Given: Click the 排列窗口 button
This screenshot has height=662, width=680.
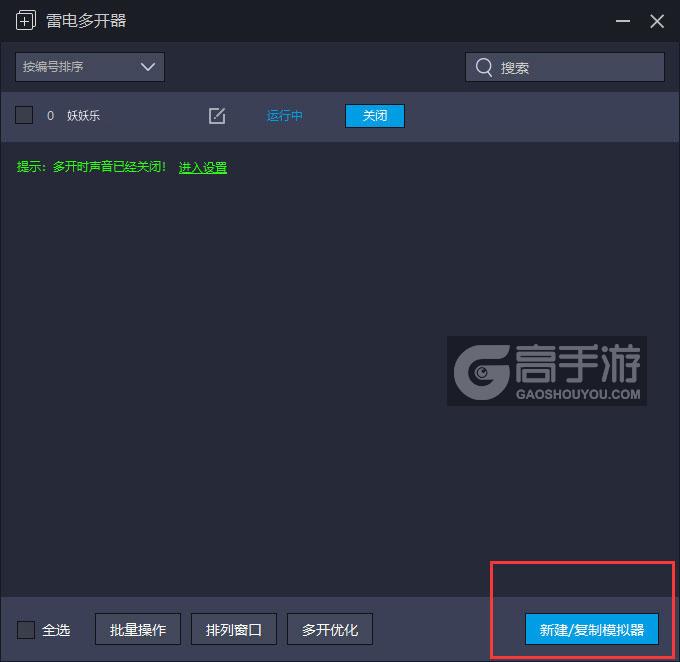Looking at the screenshot, I should click(234, 629).
